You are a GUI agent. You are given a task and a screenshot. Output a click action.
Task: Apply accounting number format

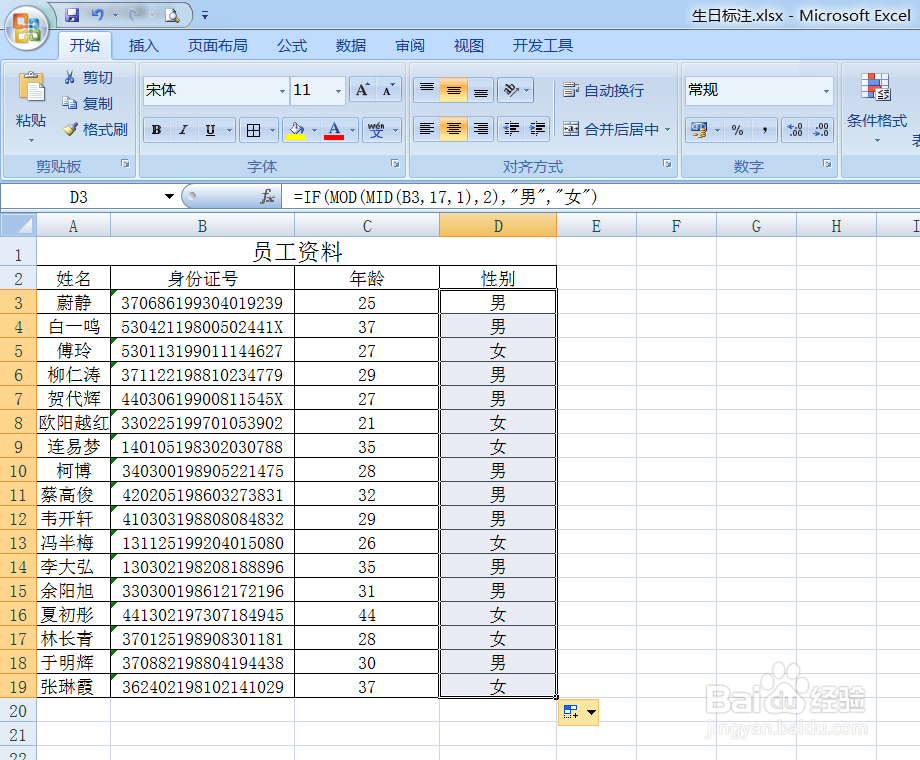click(698, 130)
